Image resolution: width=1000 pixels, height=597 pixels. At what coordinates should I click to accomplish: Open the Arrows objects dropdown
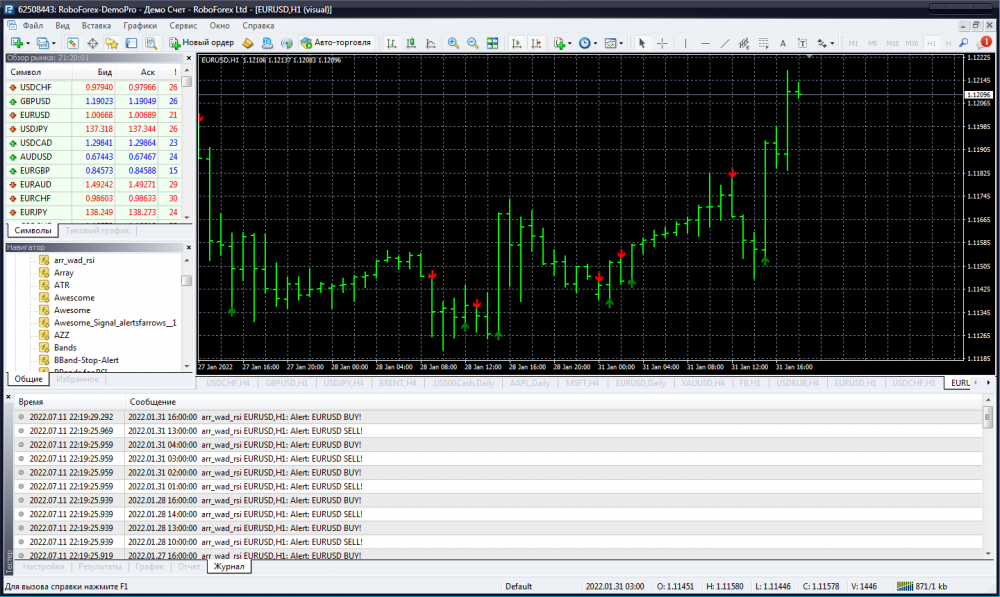point(825,43)
